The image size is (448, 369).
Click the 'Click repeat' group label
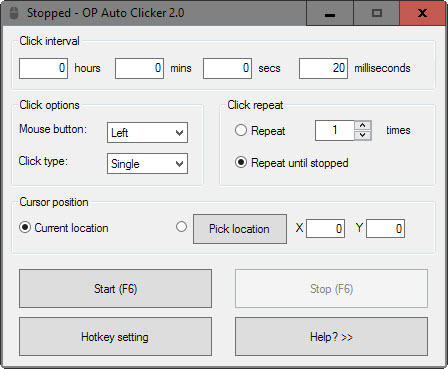(255, 105)
